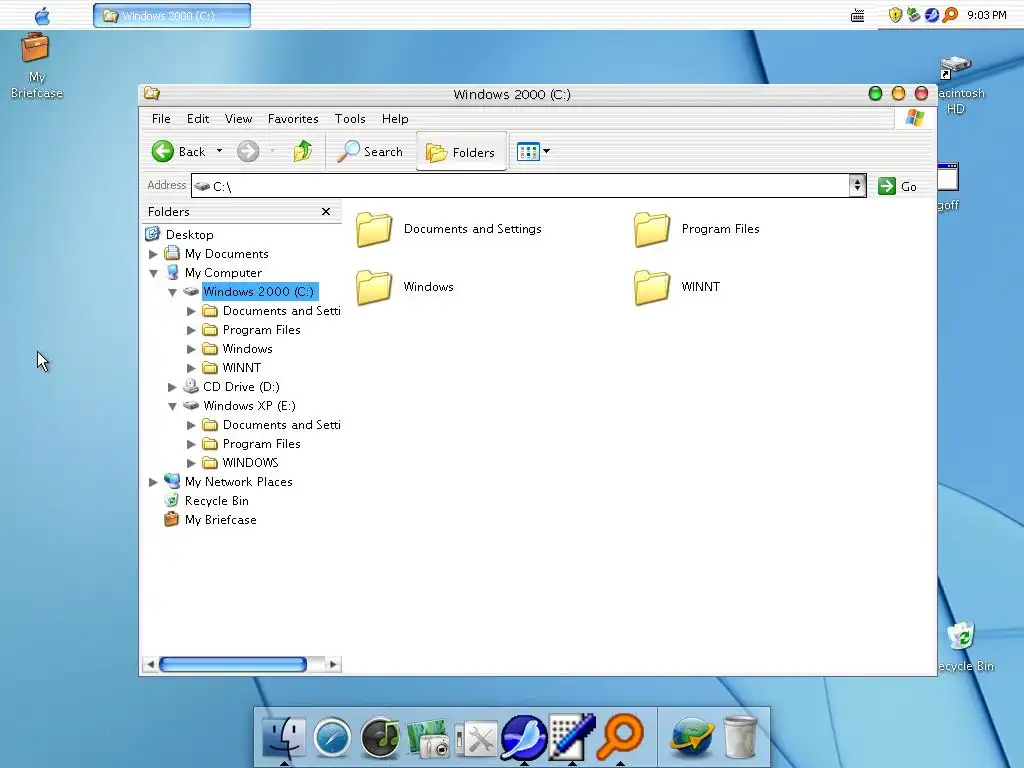Expand WINDOWS folder under Windows XP (E:)
Screen dimensions: 1024x768
point(191,463)
